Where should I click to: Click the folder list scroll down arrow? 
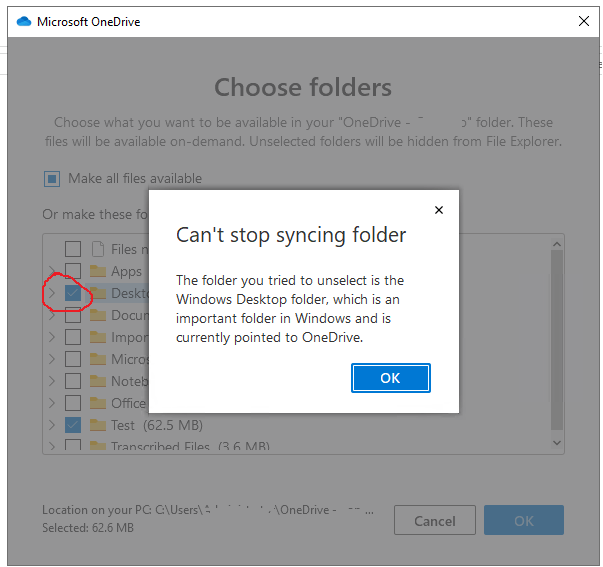tap(556, 443)
